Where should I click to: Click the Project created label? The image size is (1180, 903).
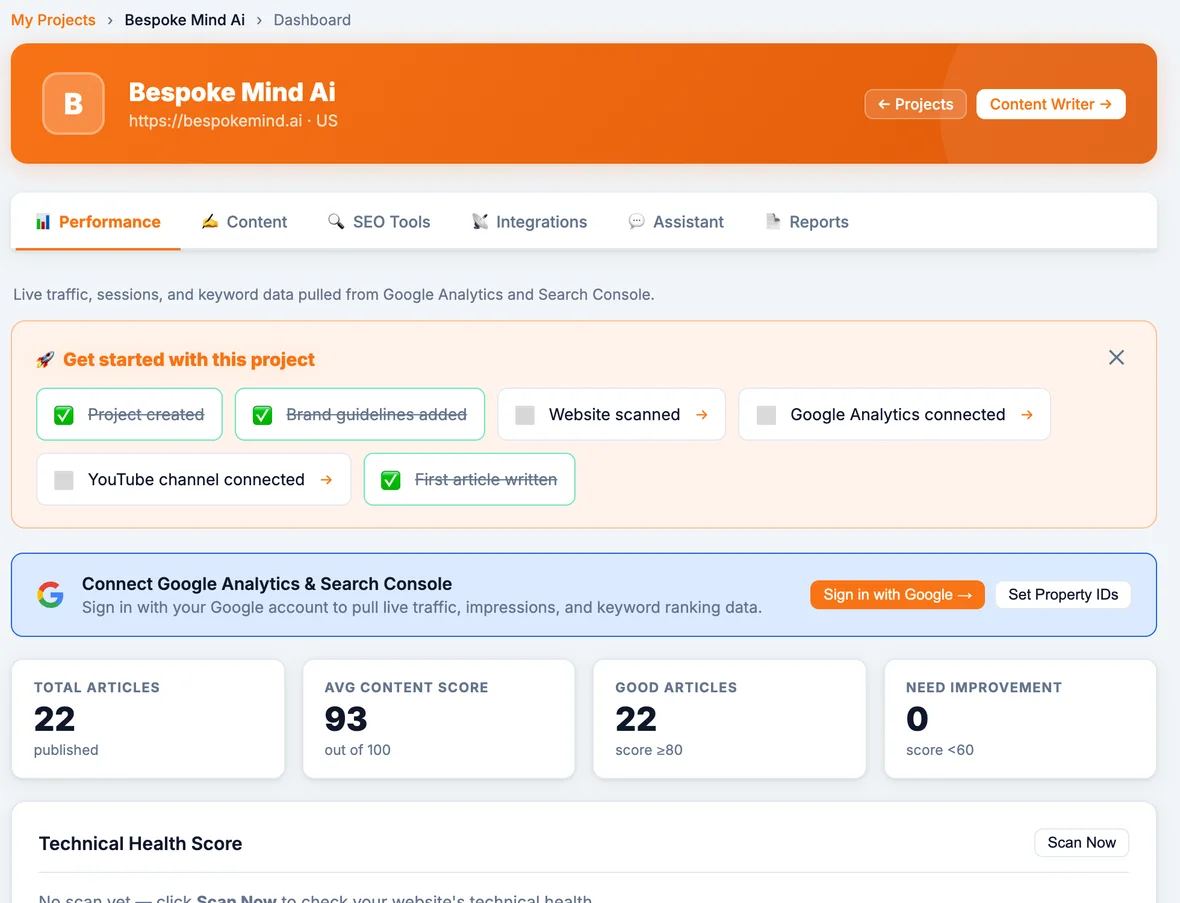pyautogui.click(x=146, y=415)
